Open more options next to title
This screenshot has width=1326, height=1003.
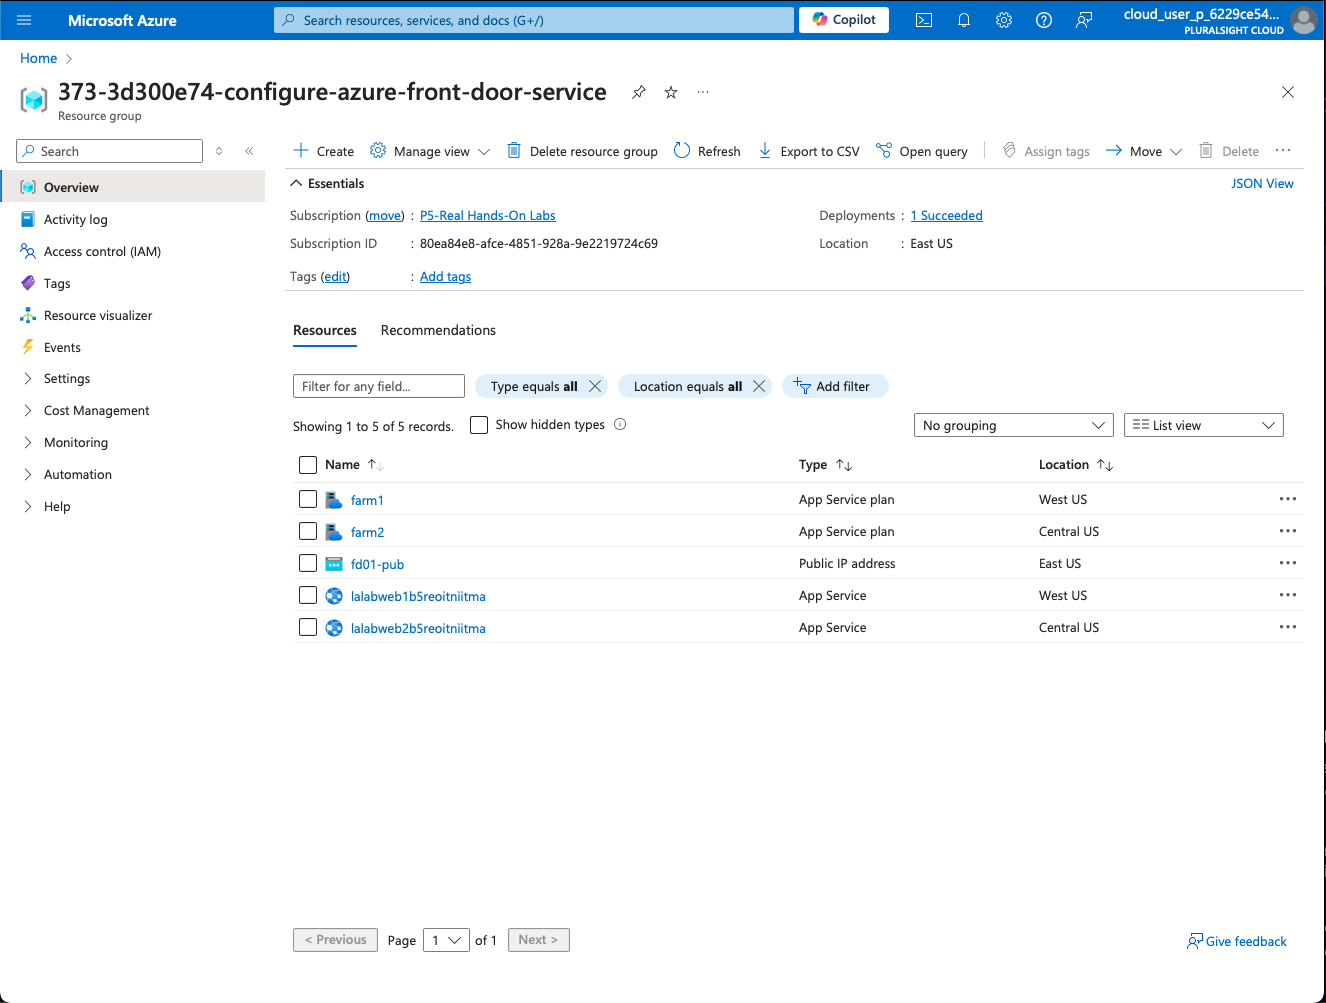(703, 92)
